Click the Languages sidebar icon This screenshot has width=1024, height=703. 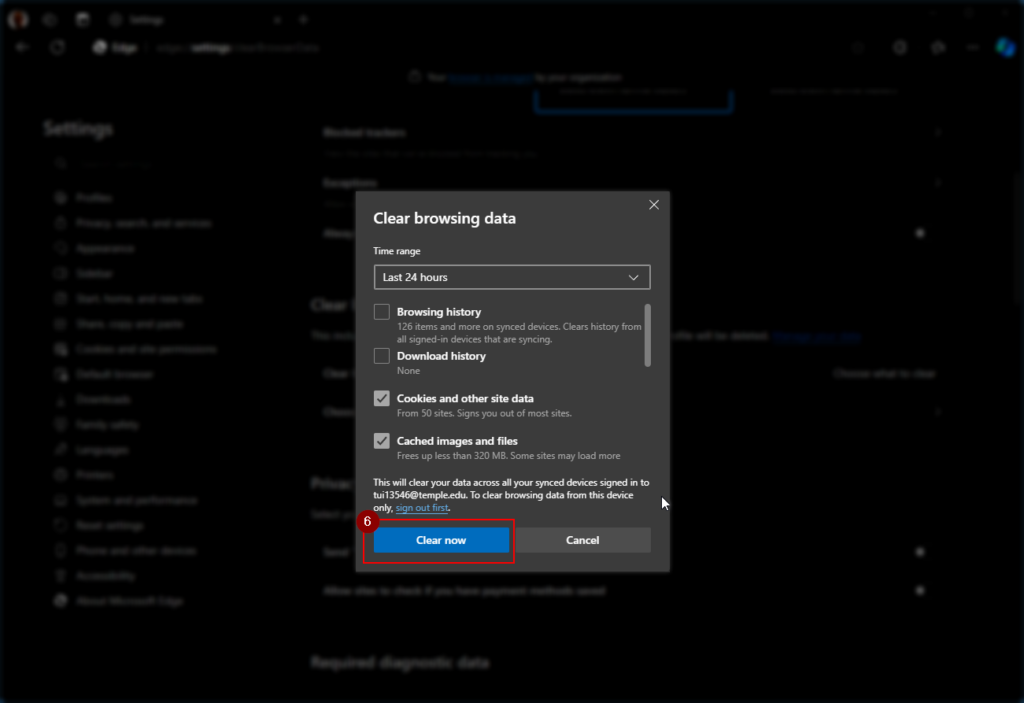click(x=60, y=450)
